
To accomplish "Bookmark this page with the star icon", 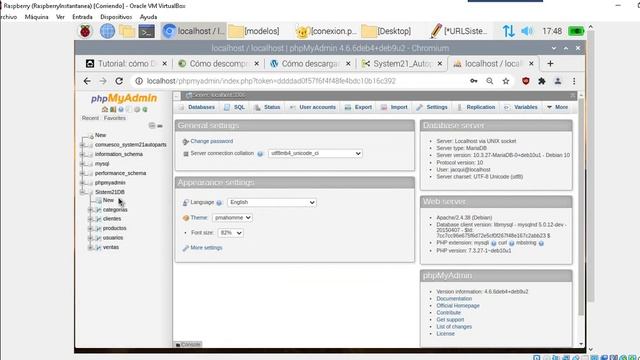I will [506, 81].
